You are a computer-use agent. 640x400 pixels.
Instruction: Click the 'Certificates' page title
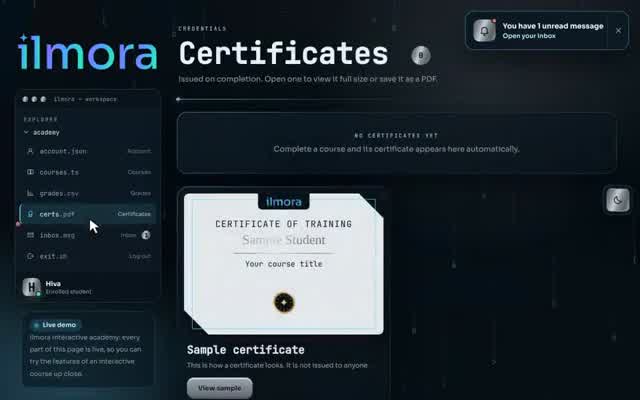284,53
